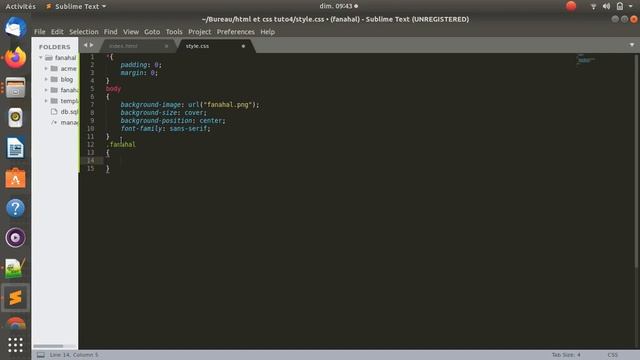Image resolution: width=640 pixels, height=360 pixels.
Task: Open the Files manager dock icon
Action: coord(15,88)
